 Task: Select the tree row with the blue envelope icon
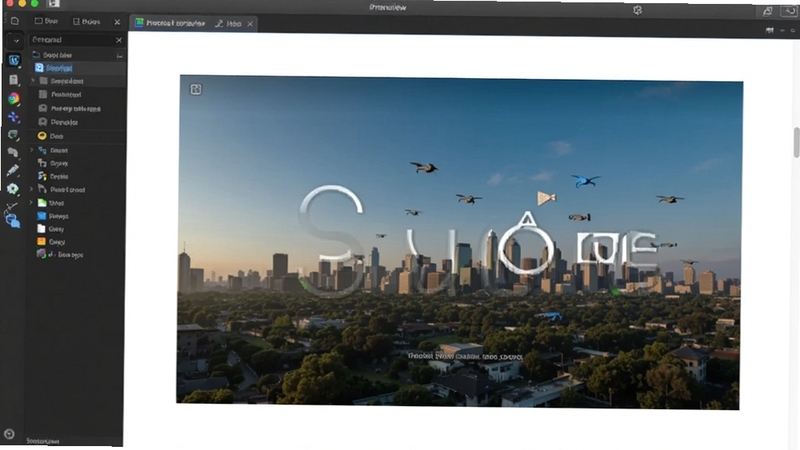point(77,216)
